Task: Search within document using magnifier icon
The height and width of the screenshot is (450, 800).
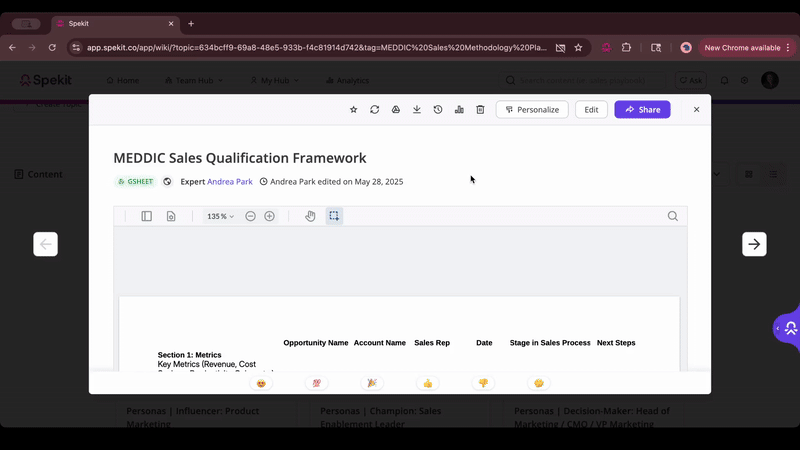Action: (x=673, y=216)
